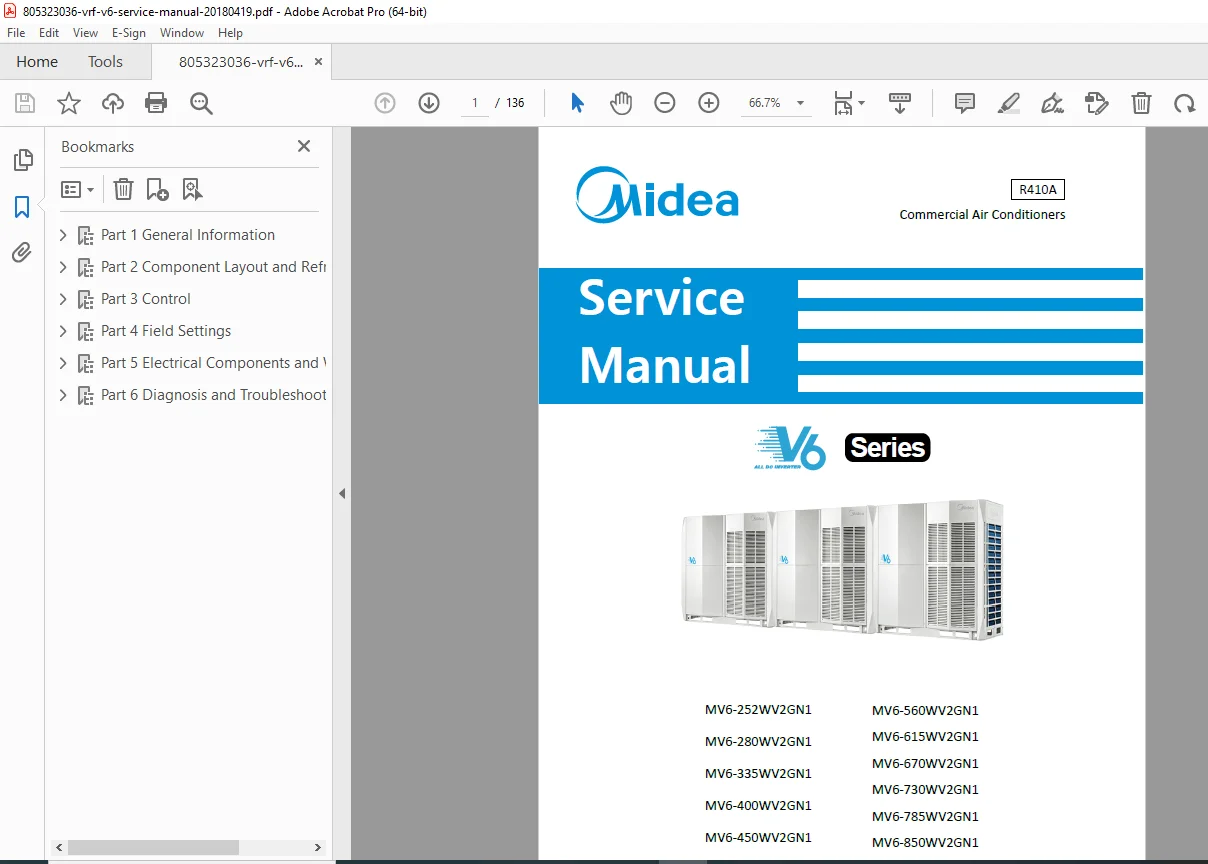The width and height of the screenshot is (1208, 864).
Task: Click the scrolling mode keyboard icon
Action: click(900, 103)
